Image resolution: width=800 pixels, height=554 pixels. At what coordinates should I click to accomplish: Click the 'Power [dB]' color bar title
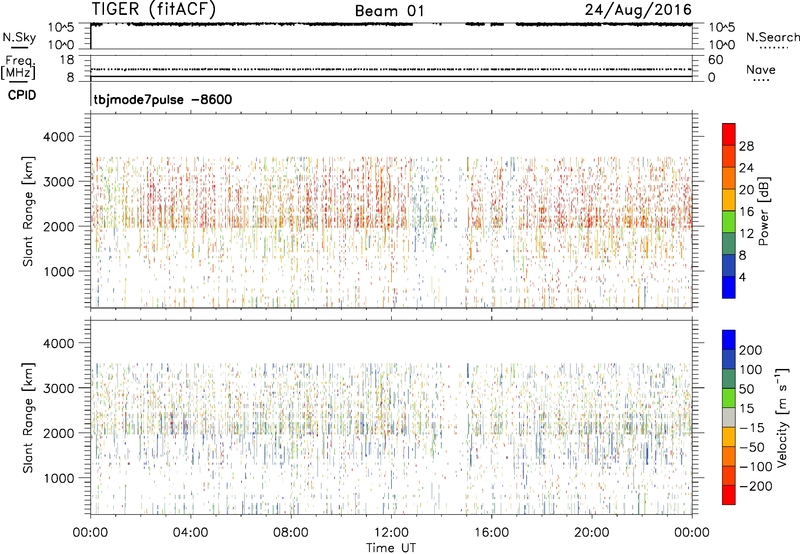click(763, 211)
